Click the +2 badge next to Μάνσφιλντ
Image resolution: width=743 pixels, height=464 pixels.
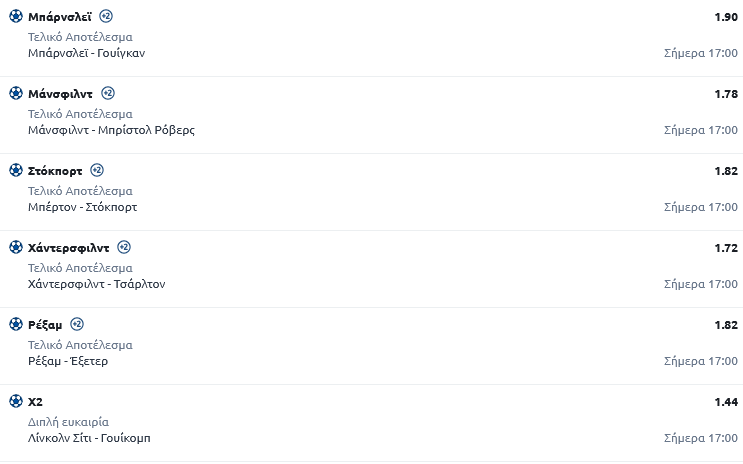[x=108, y=93]
